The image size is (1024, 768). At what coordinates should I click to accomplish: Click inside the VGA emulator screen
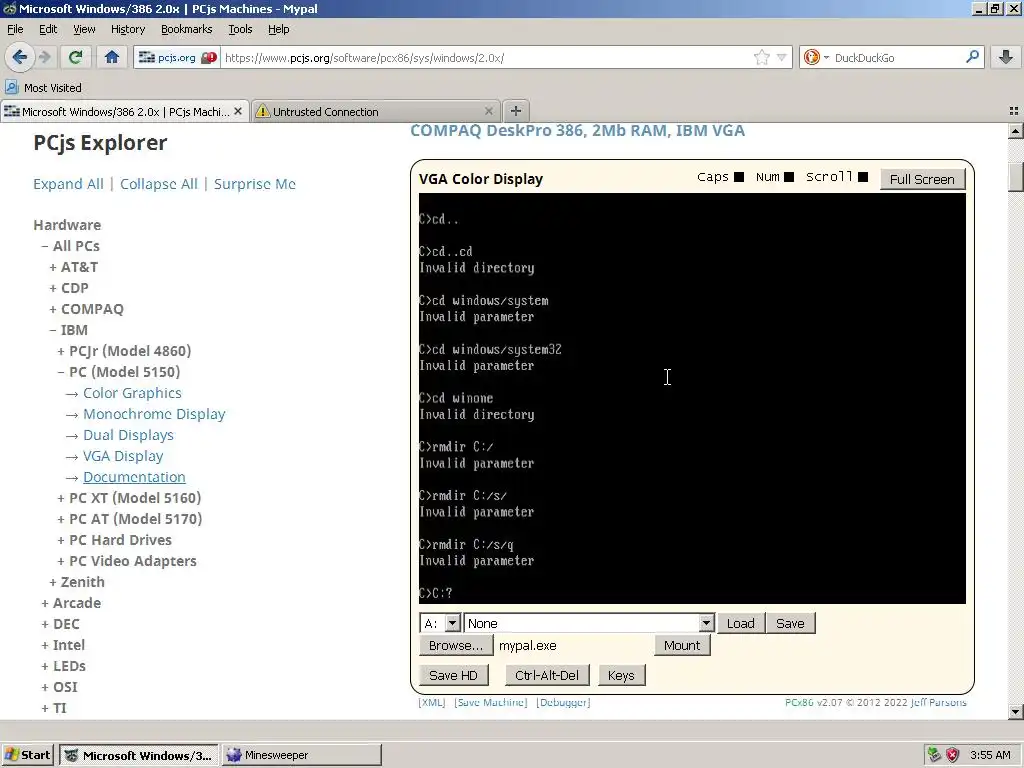(x=692, y=398)
